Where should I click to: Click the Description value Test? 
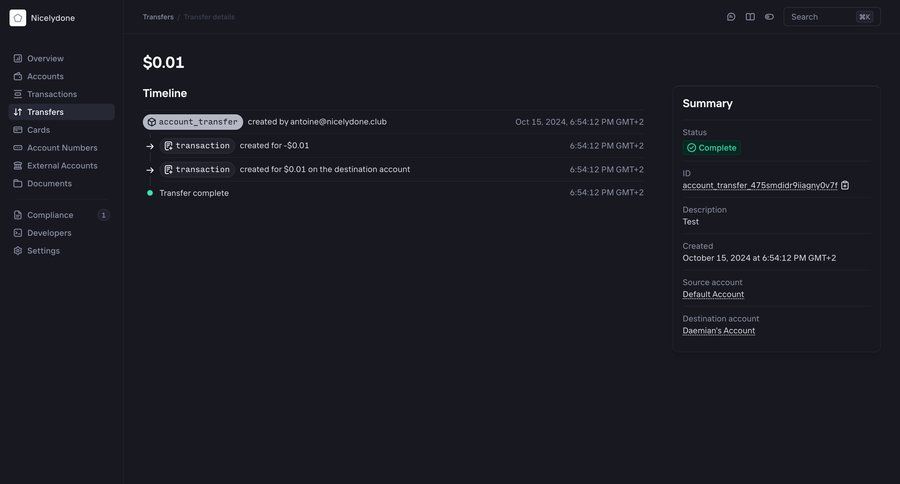(x=690, y=222)
